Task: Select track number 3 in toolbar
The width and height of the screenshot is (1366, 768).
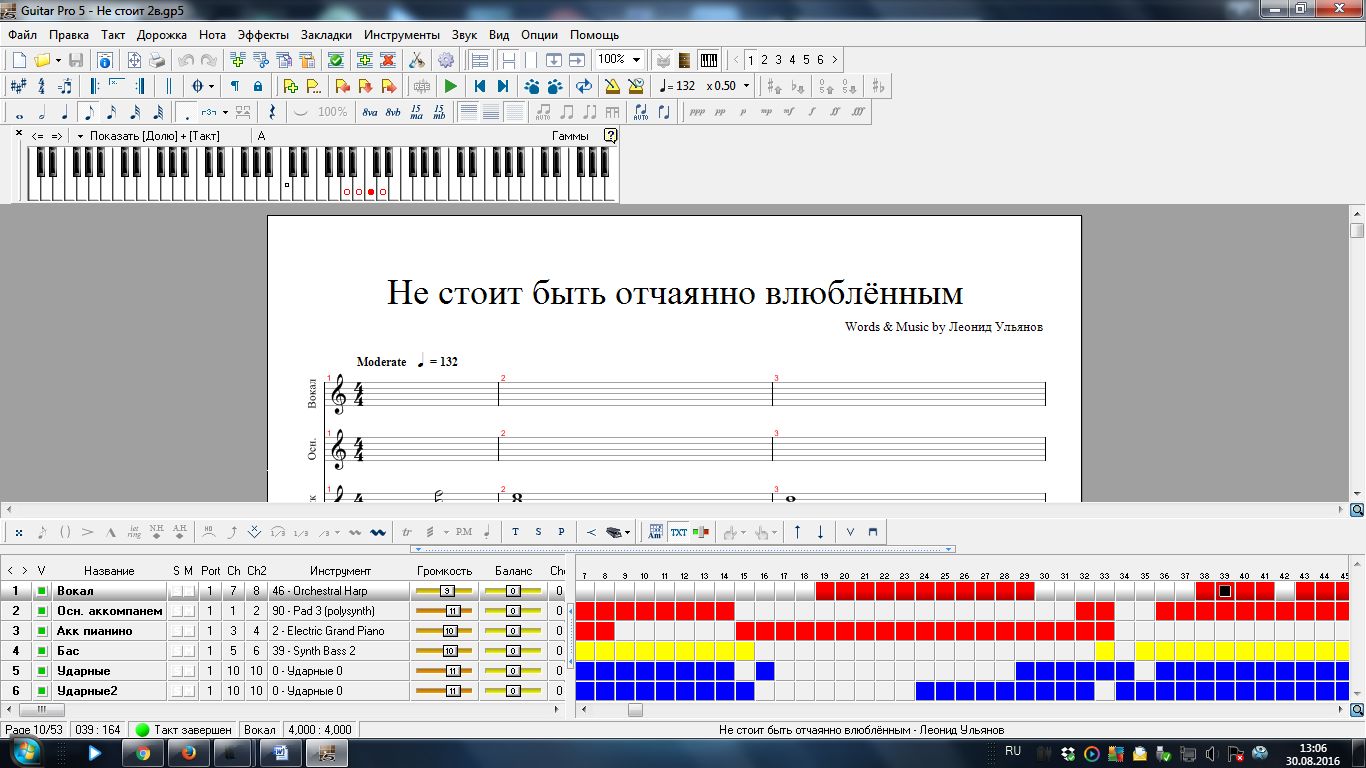Action: click(778, 60)
